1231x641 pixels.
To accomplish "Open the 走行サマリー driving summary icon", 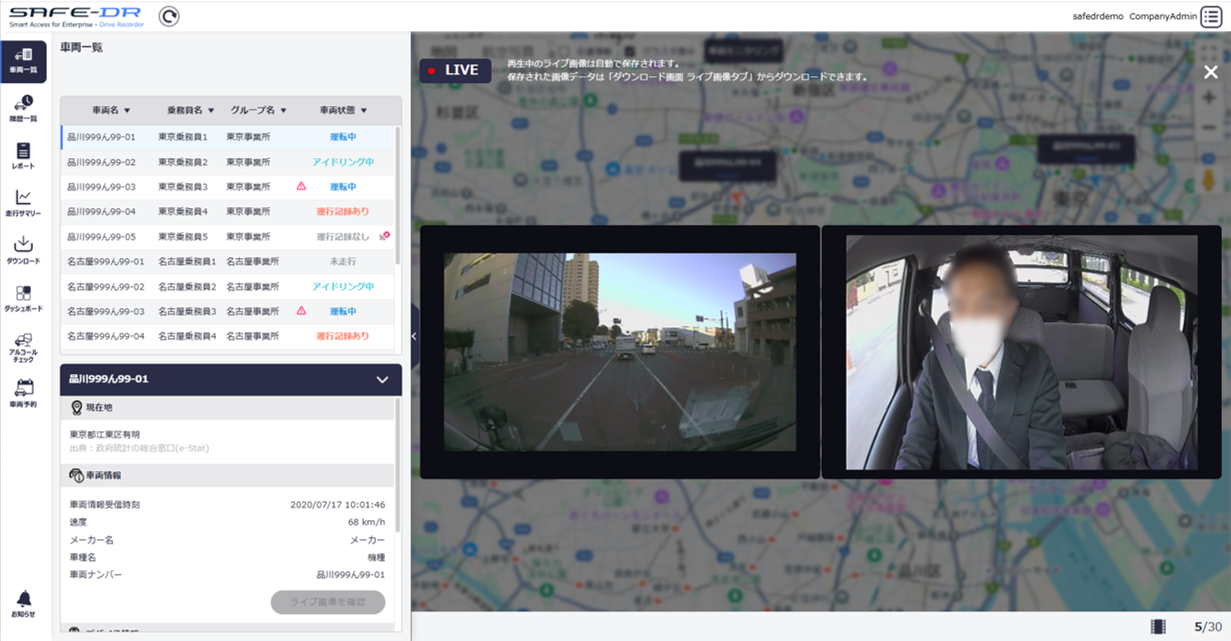I will pyautogui.click(x=25, y=202).
